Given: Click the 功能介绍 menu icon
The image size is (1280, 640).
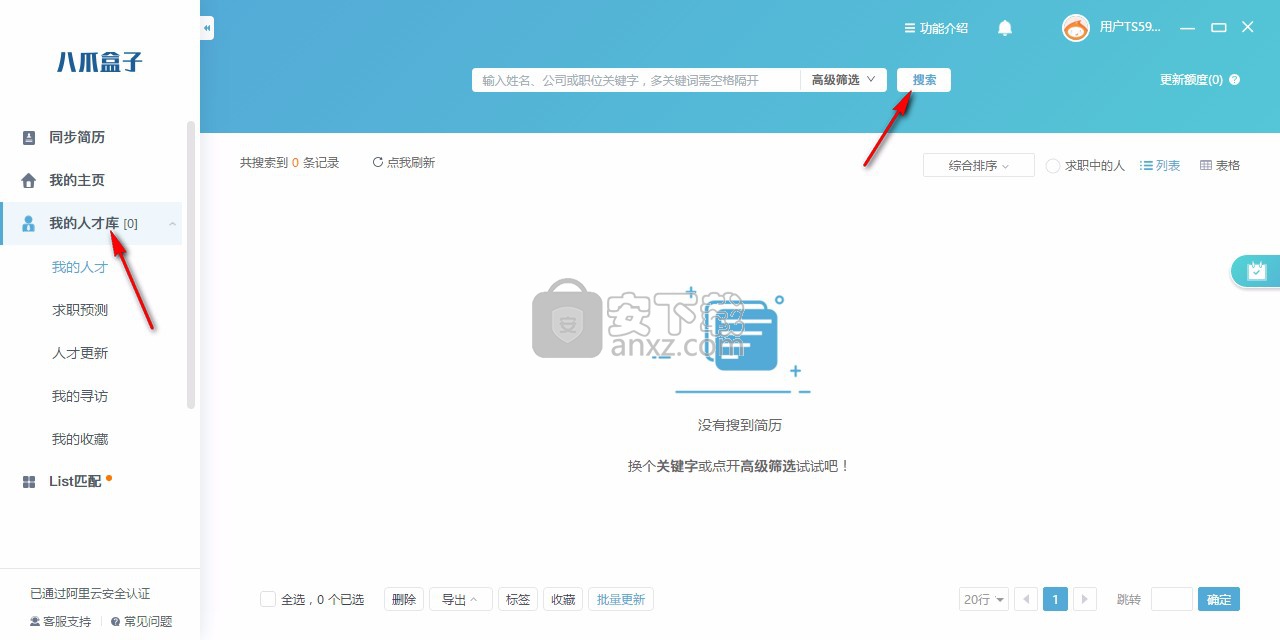Looking at the screenshot, I should [909, 28].
